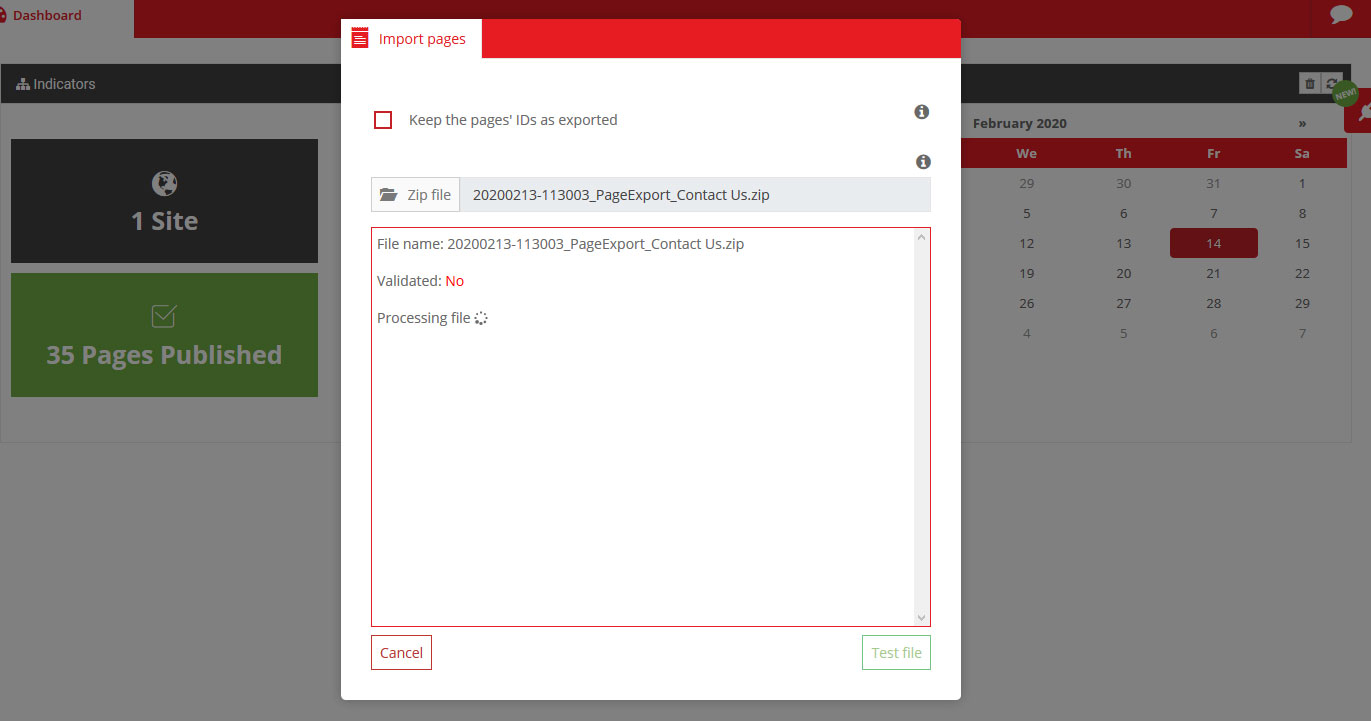Click the trash icon in Indicators header
The image size is (1371, 721).
(1309, 84)
